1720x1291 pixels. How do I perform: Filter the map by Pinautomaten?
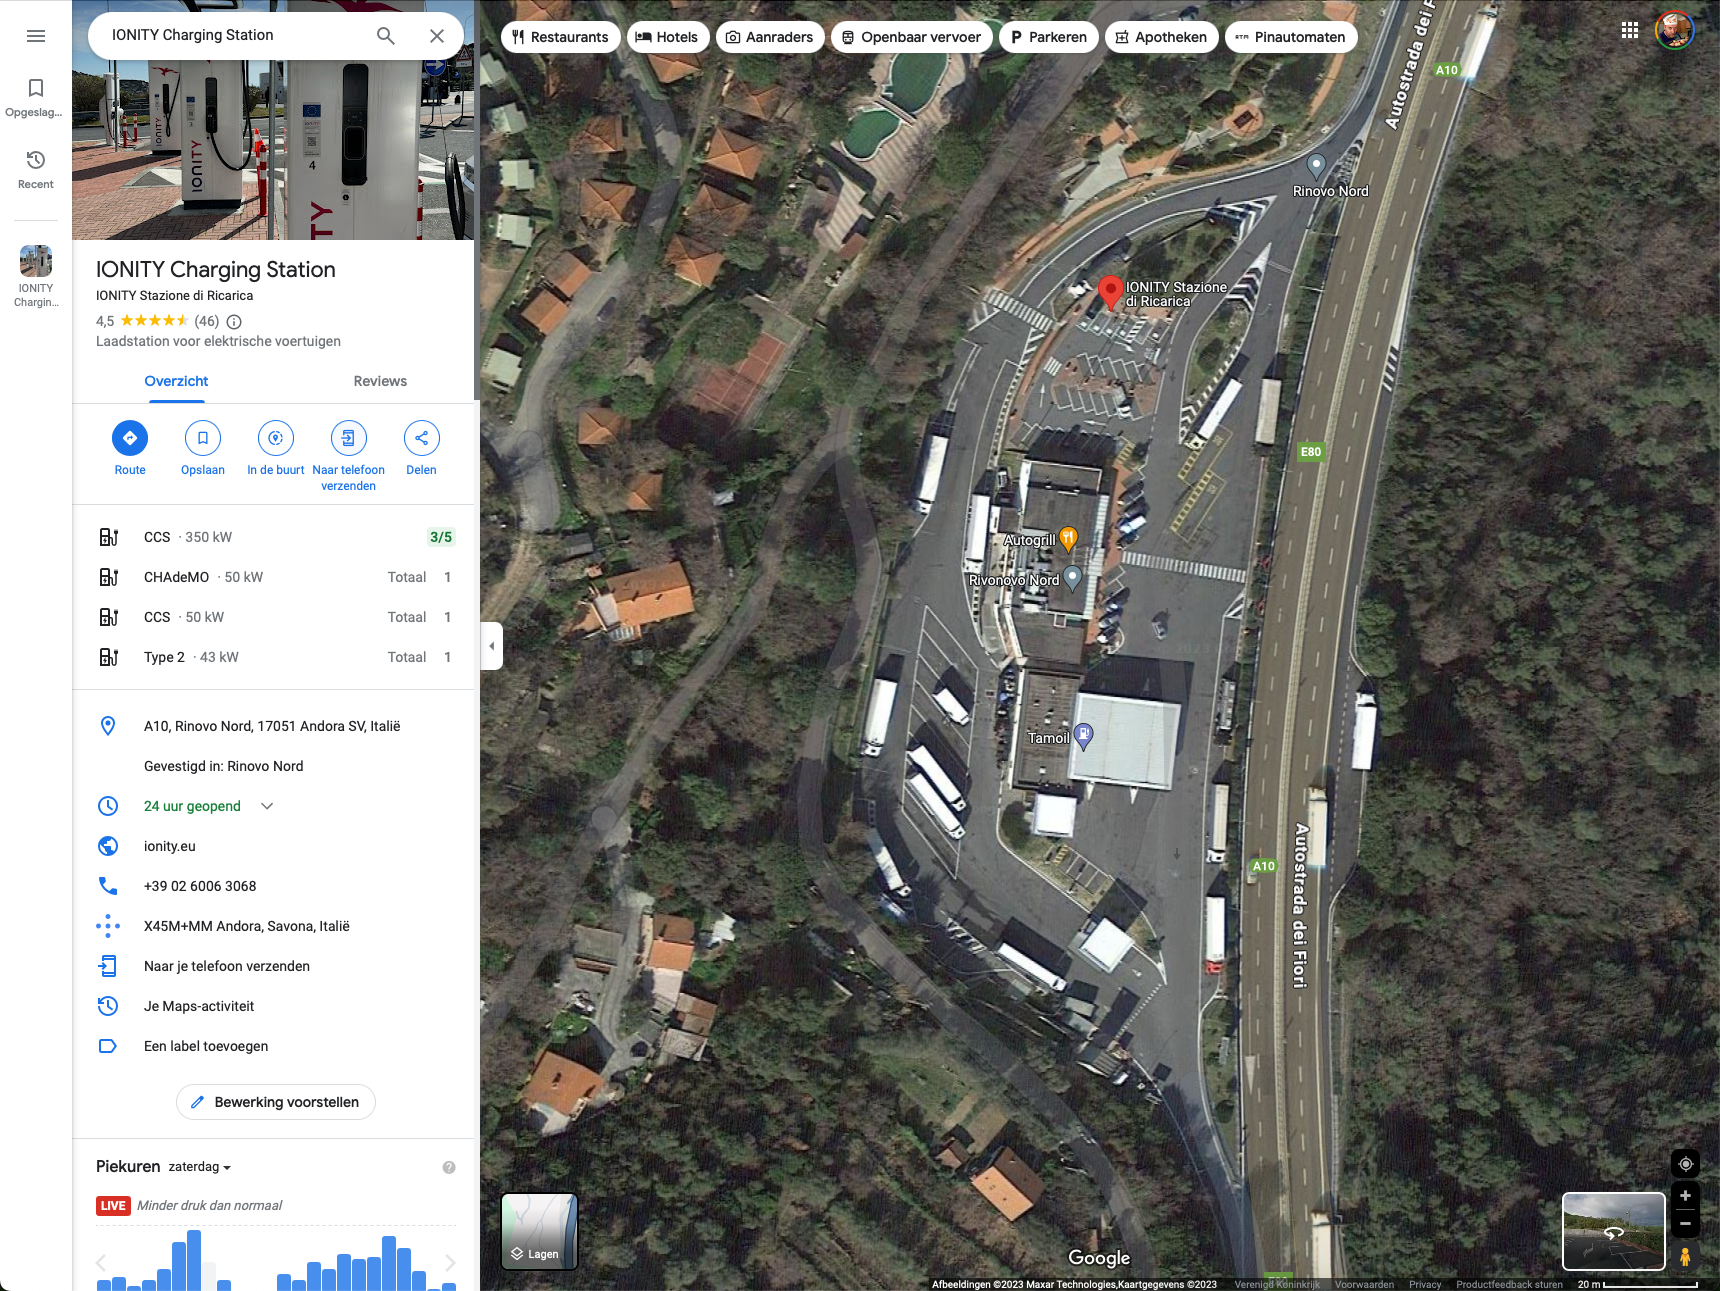pos(1290,37)
